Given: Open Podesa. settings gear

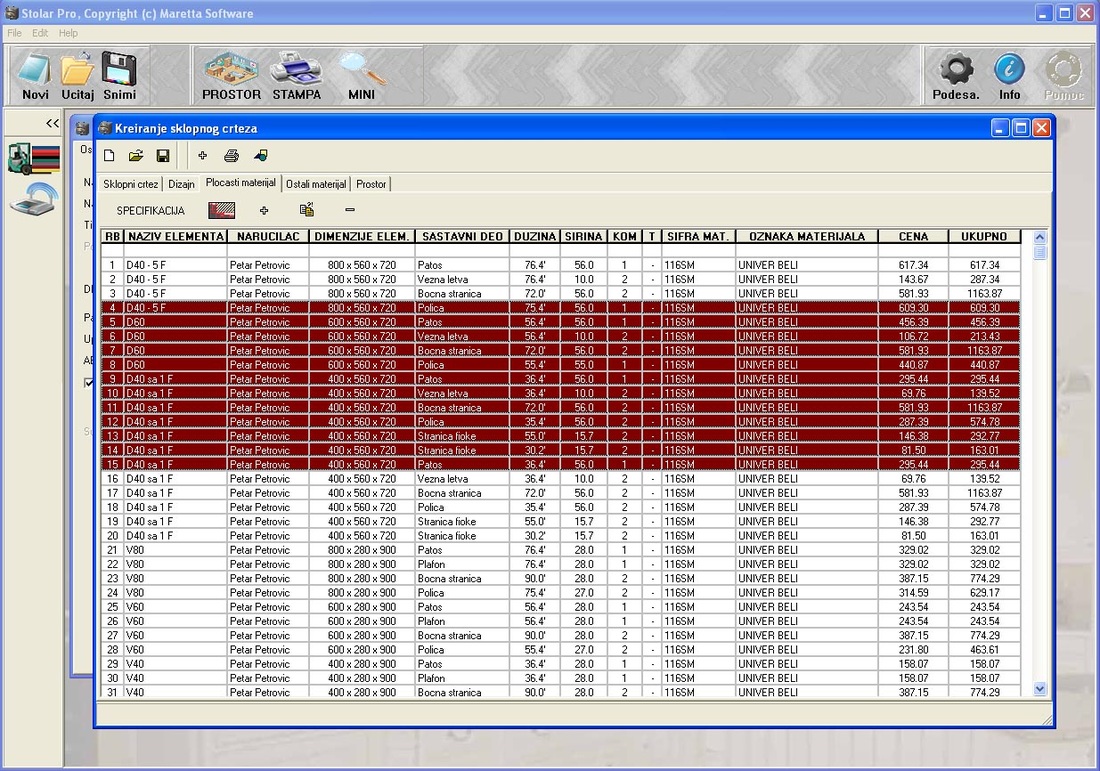Looking at the screenshot, I should tap(955, 76).
